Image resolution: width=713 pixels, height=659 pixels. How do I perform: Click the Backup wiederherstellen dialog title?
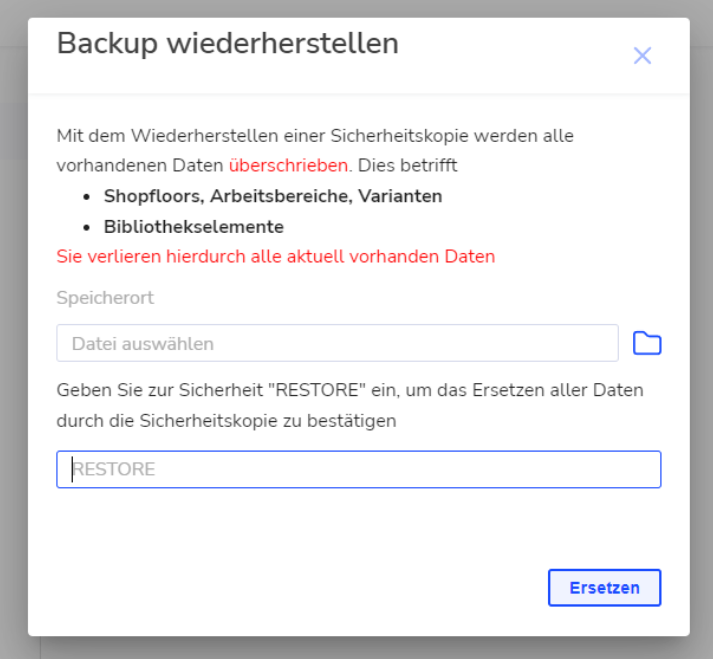[x=227, y=44]
